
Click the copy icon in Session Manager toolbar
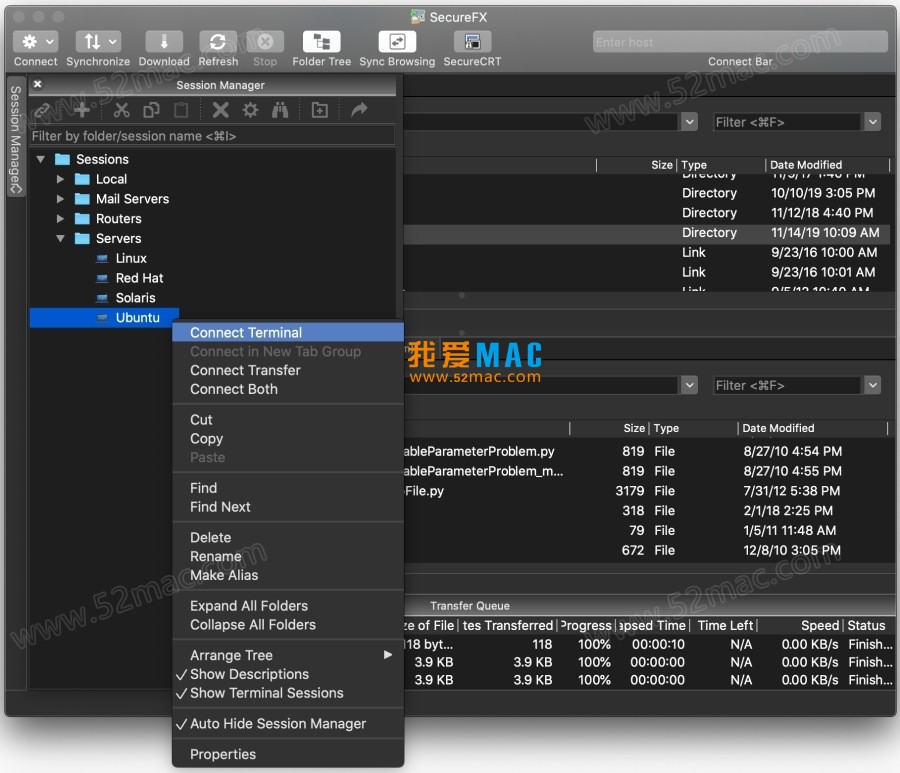click(151, 110)
